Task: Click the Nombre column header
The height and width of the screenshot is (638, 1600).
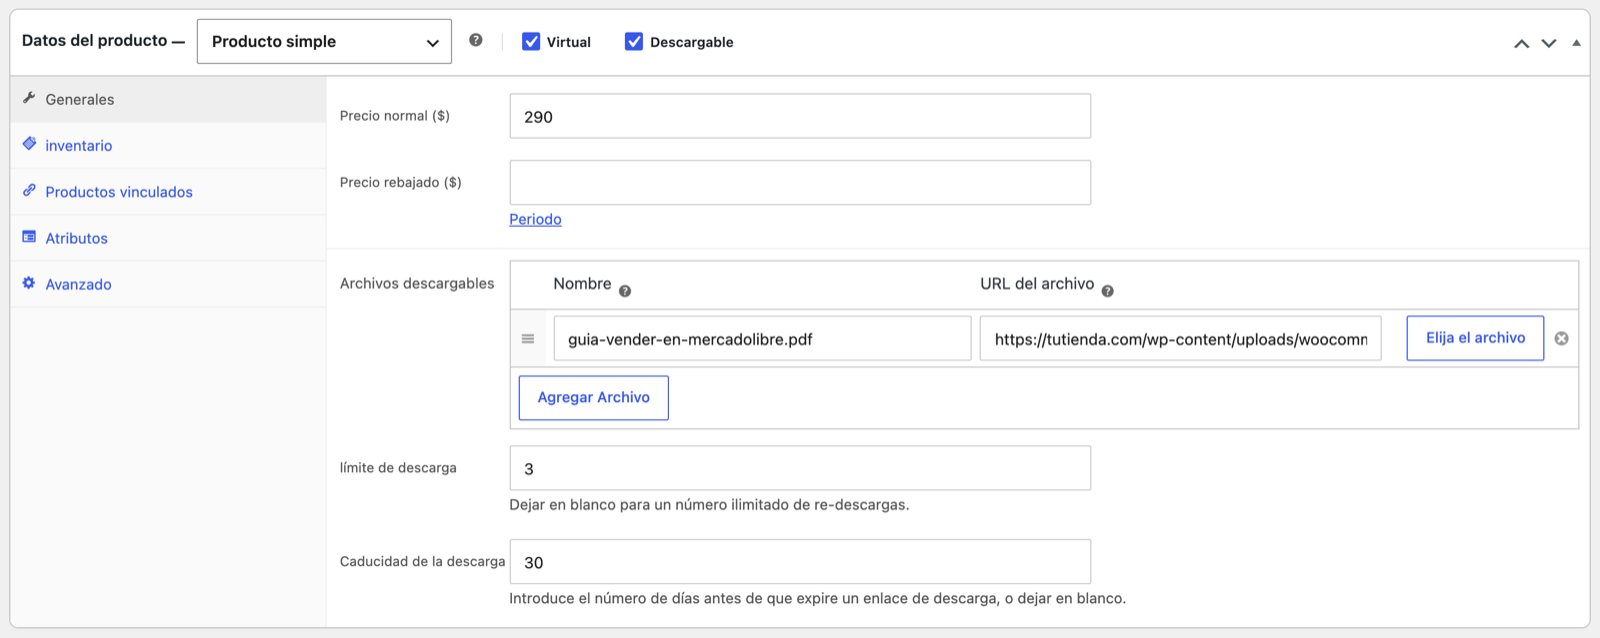Action: 582,284
